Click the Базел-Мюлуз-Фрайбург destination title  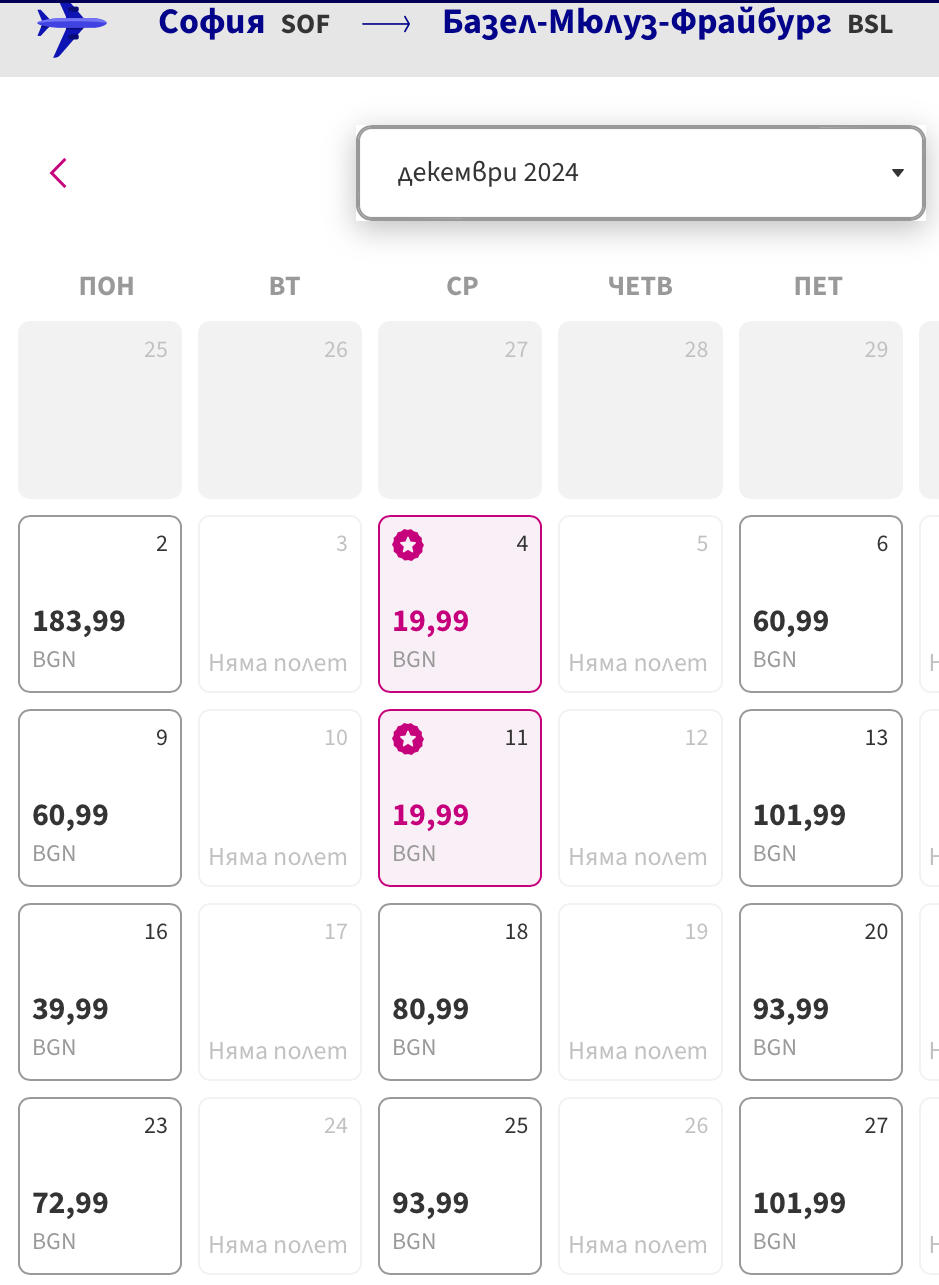point(636,23)
